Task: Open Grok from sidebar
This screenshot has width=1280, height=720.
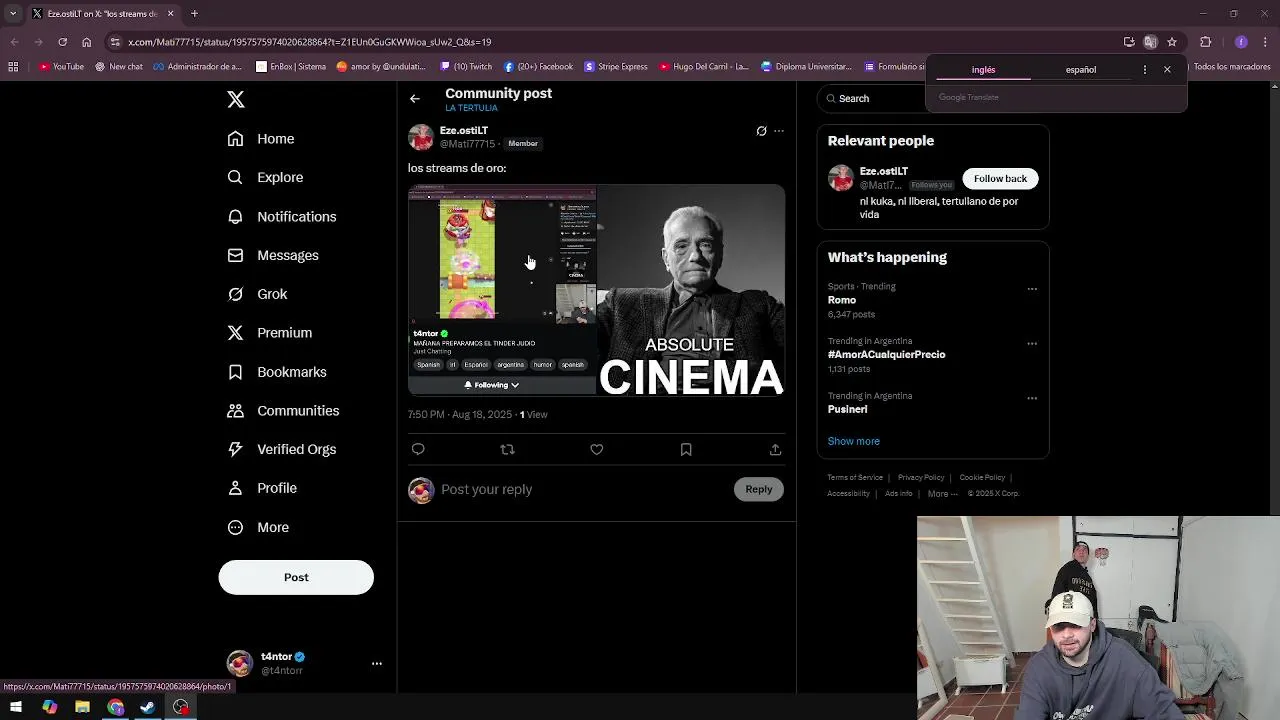Action: click(257, 294)
